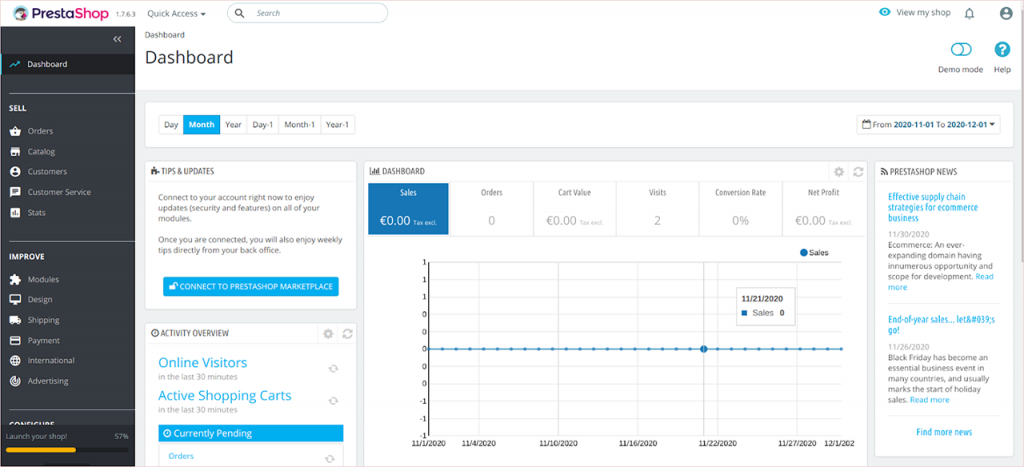Click the Design monitor icon
Viewport: 1024px width, 467px height.
[15, 299]
